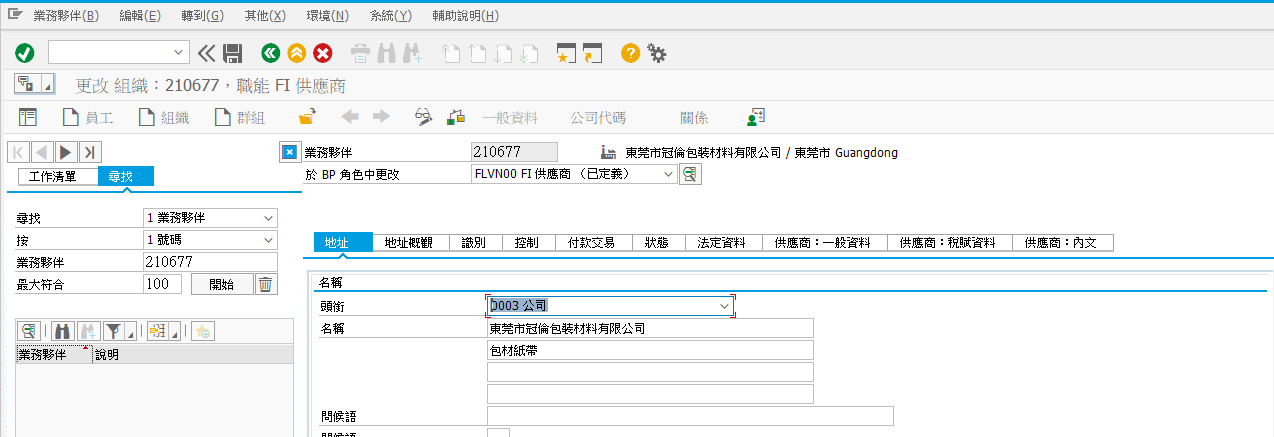Switch to the 付款交易 tab

click(592, 243)
